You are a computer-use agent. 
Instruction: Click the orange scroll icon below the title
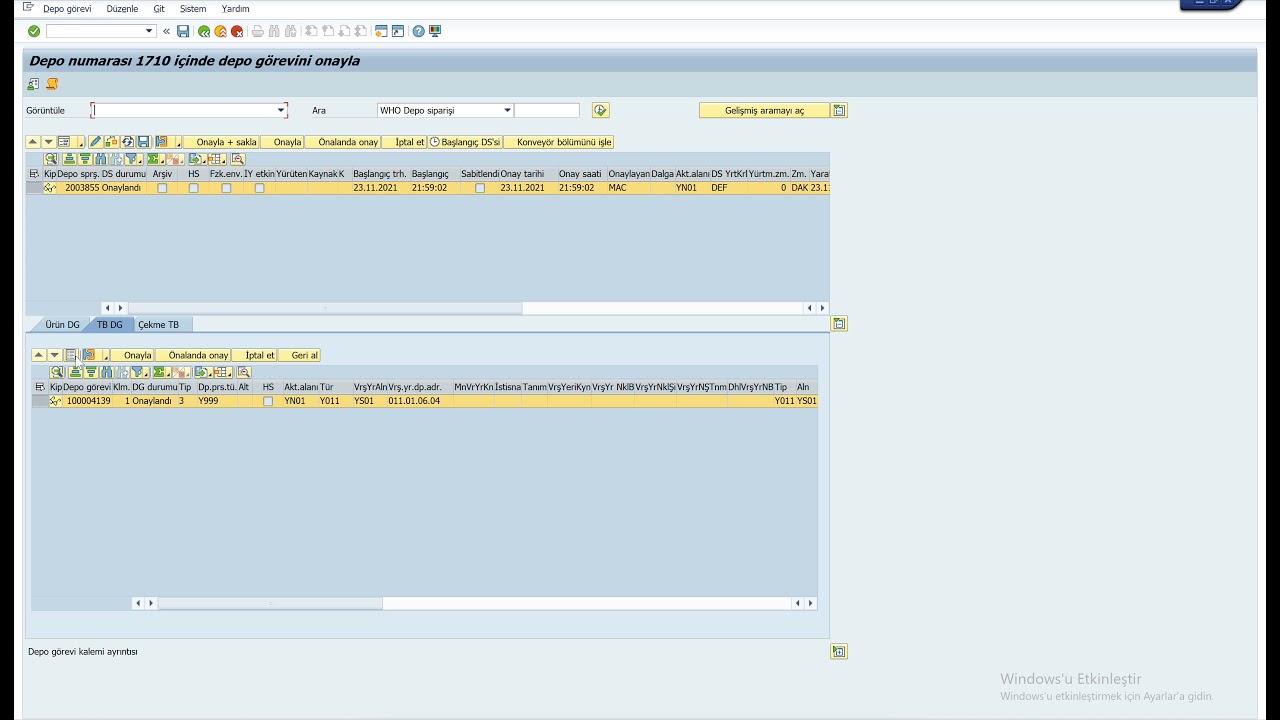coord(52,84)
